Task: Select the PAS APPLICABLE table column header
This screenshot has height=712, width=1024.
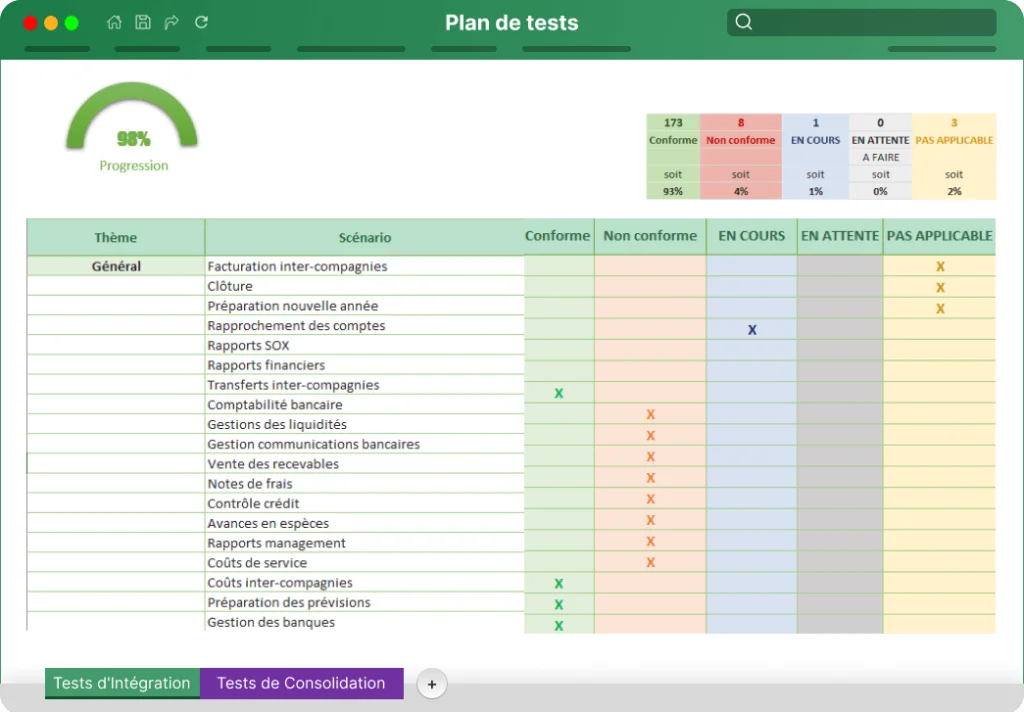Action: [939, 236]
